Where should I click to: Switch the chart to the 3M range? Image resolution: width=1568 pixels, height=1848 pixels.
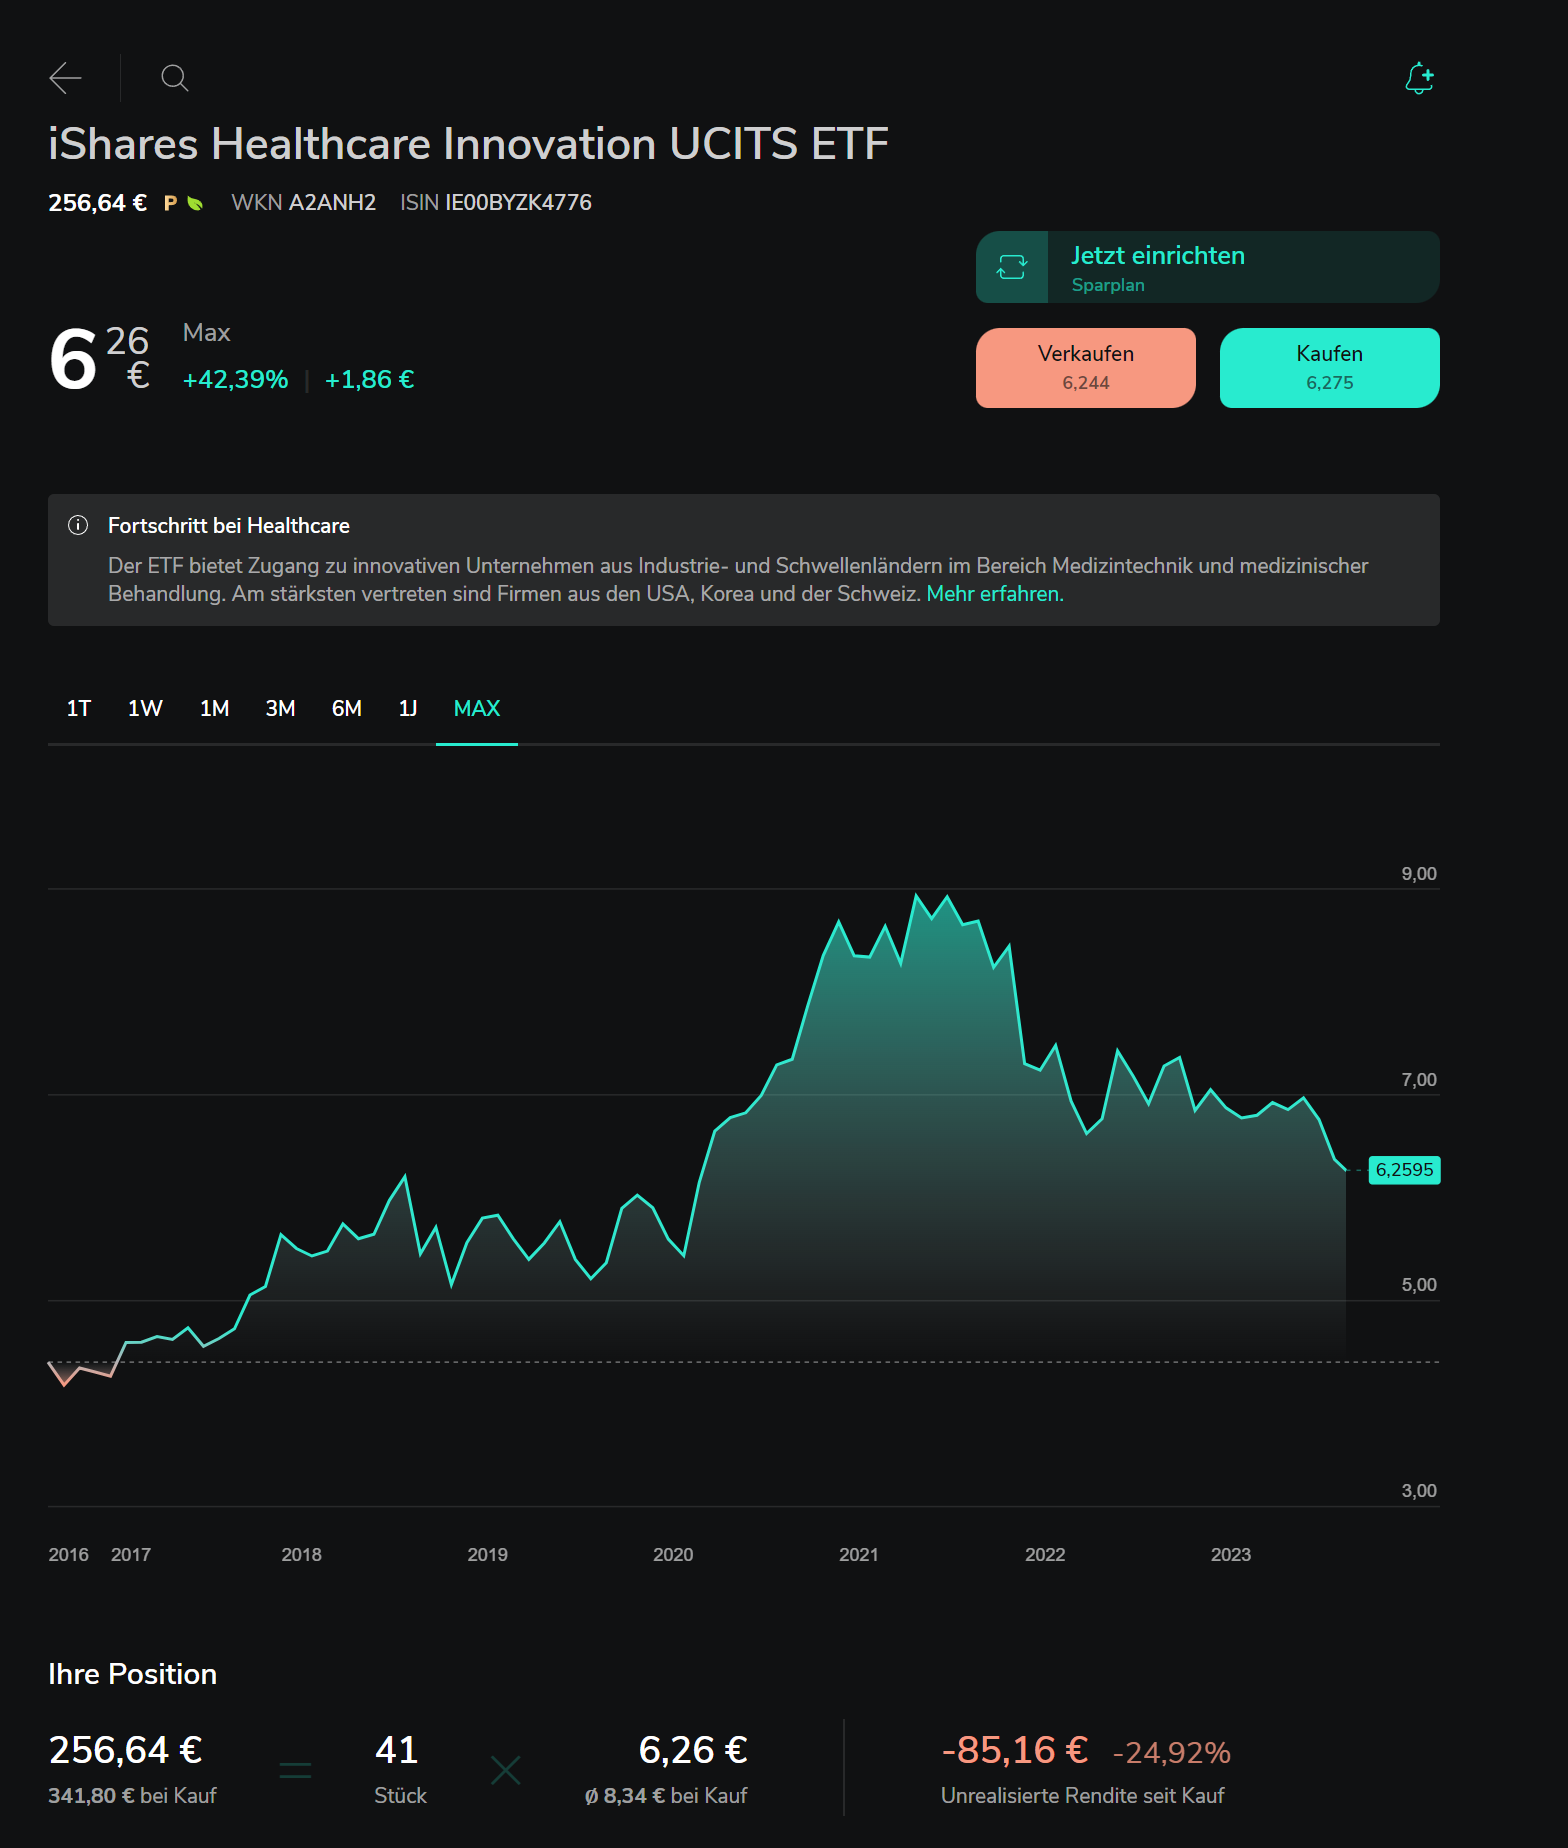280,709
